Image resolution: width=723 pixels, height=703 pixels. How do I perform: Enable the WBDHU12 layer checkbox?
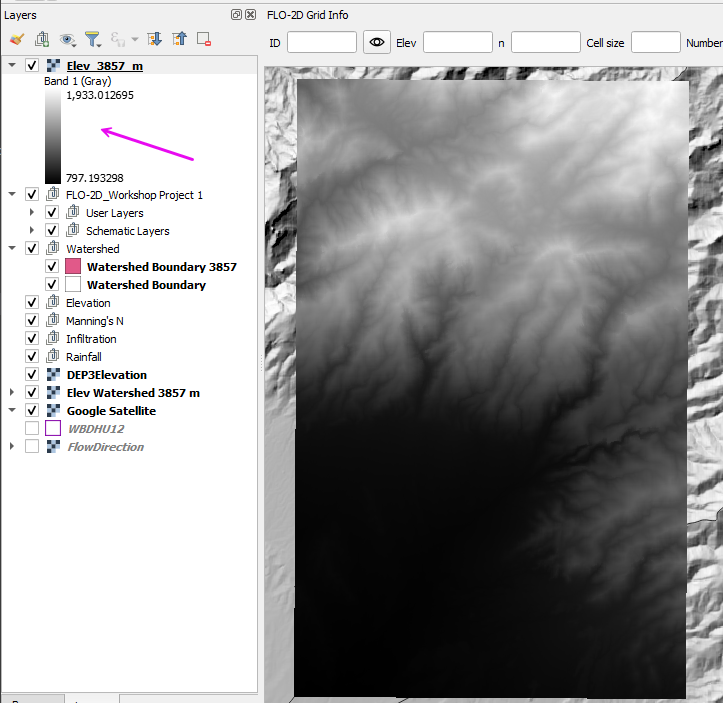pos(32,429)
